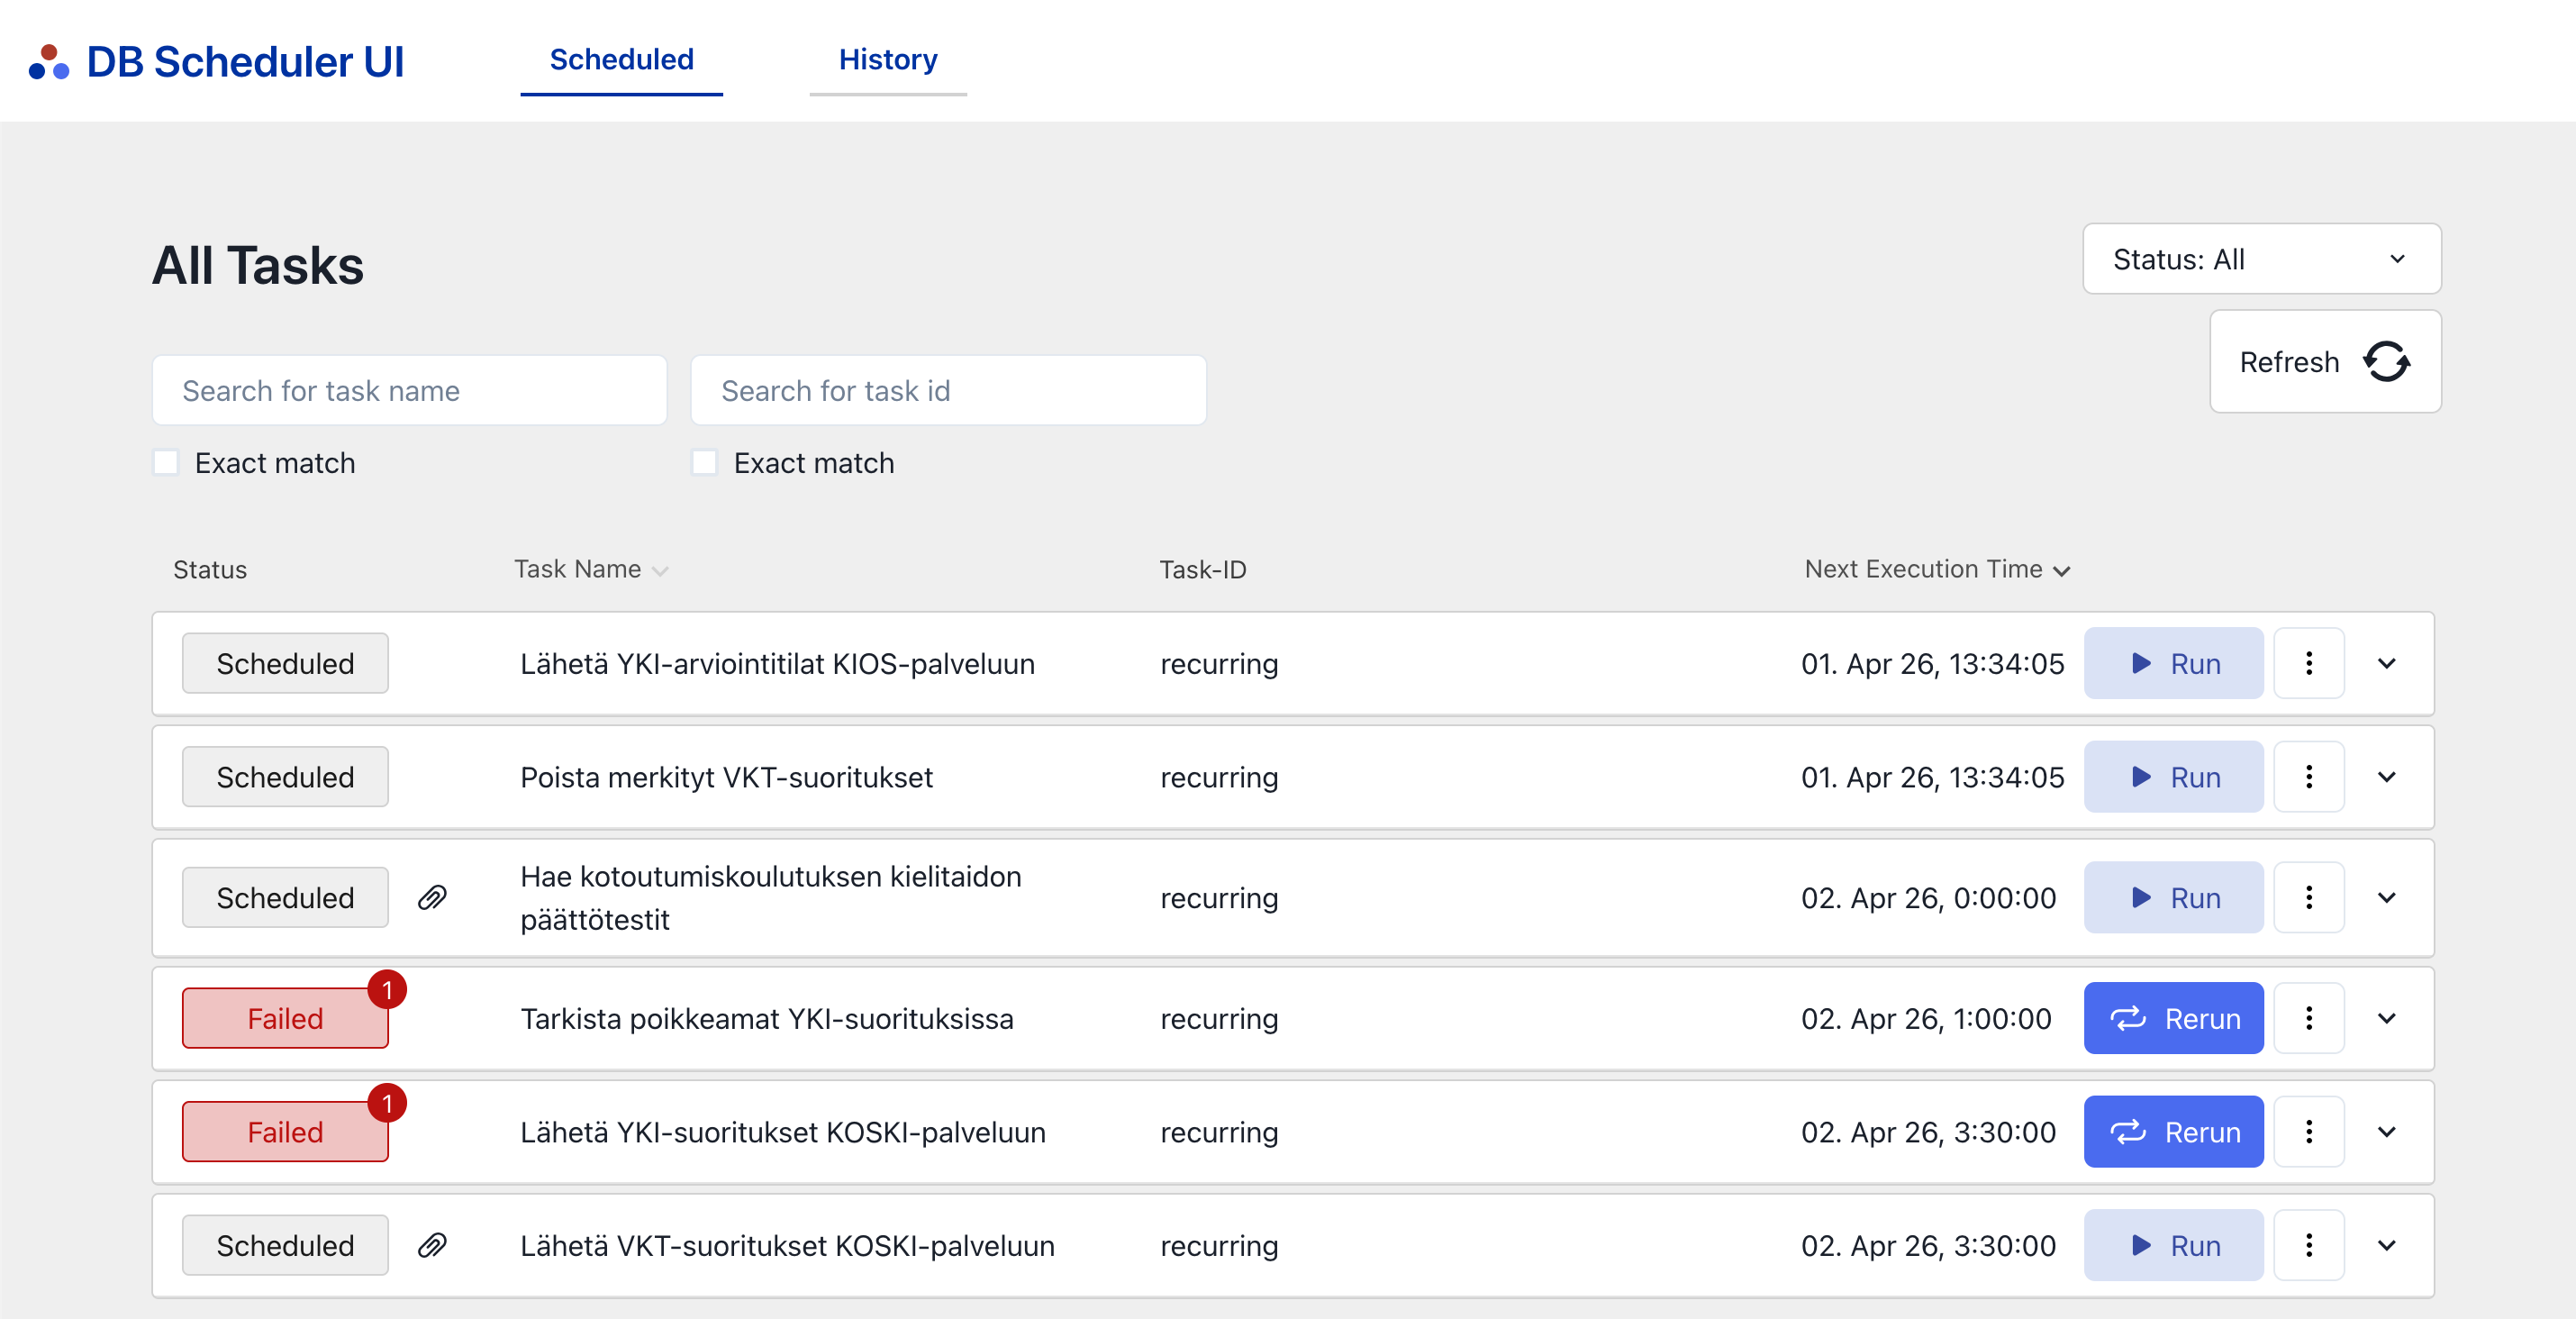Click sort arrow next to Next Execution Time
This screenshot has height=1319, width=2576.
tap(2062, 571)
